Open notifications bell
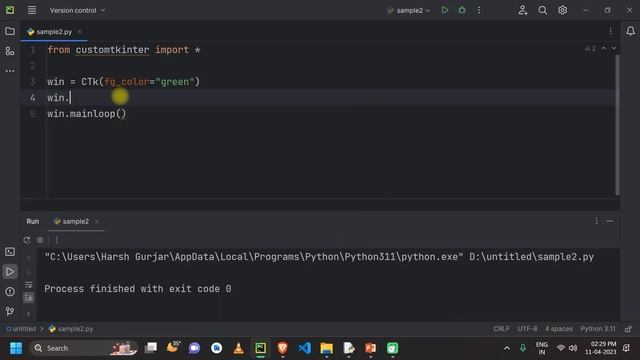The height and width of the screenshot is (360, 640). tap(630, 31)
